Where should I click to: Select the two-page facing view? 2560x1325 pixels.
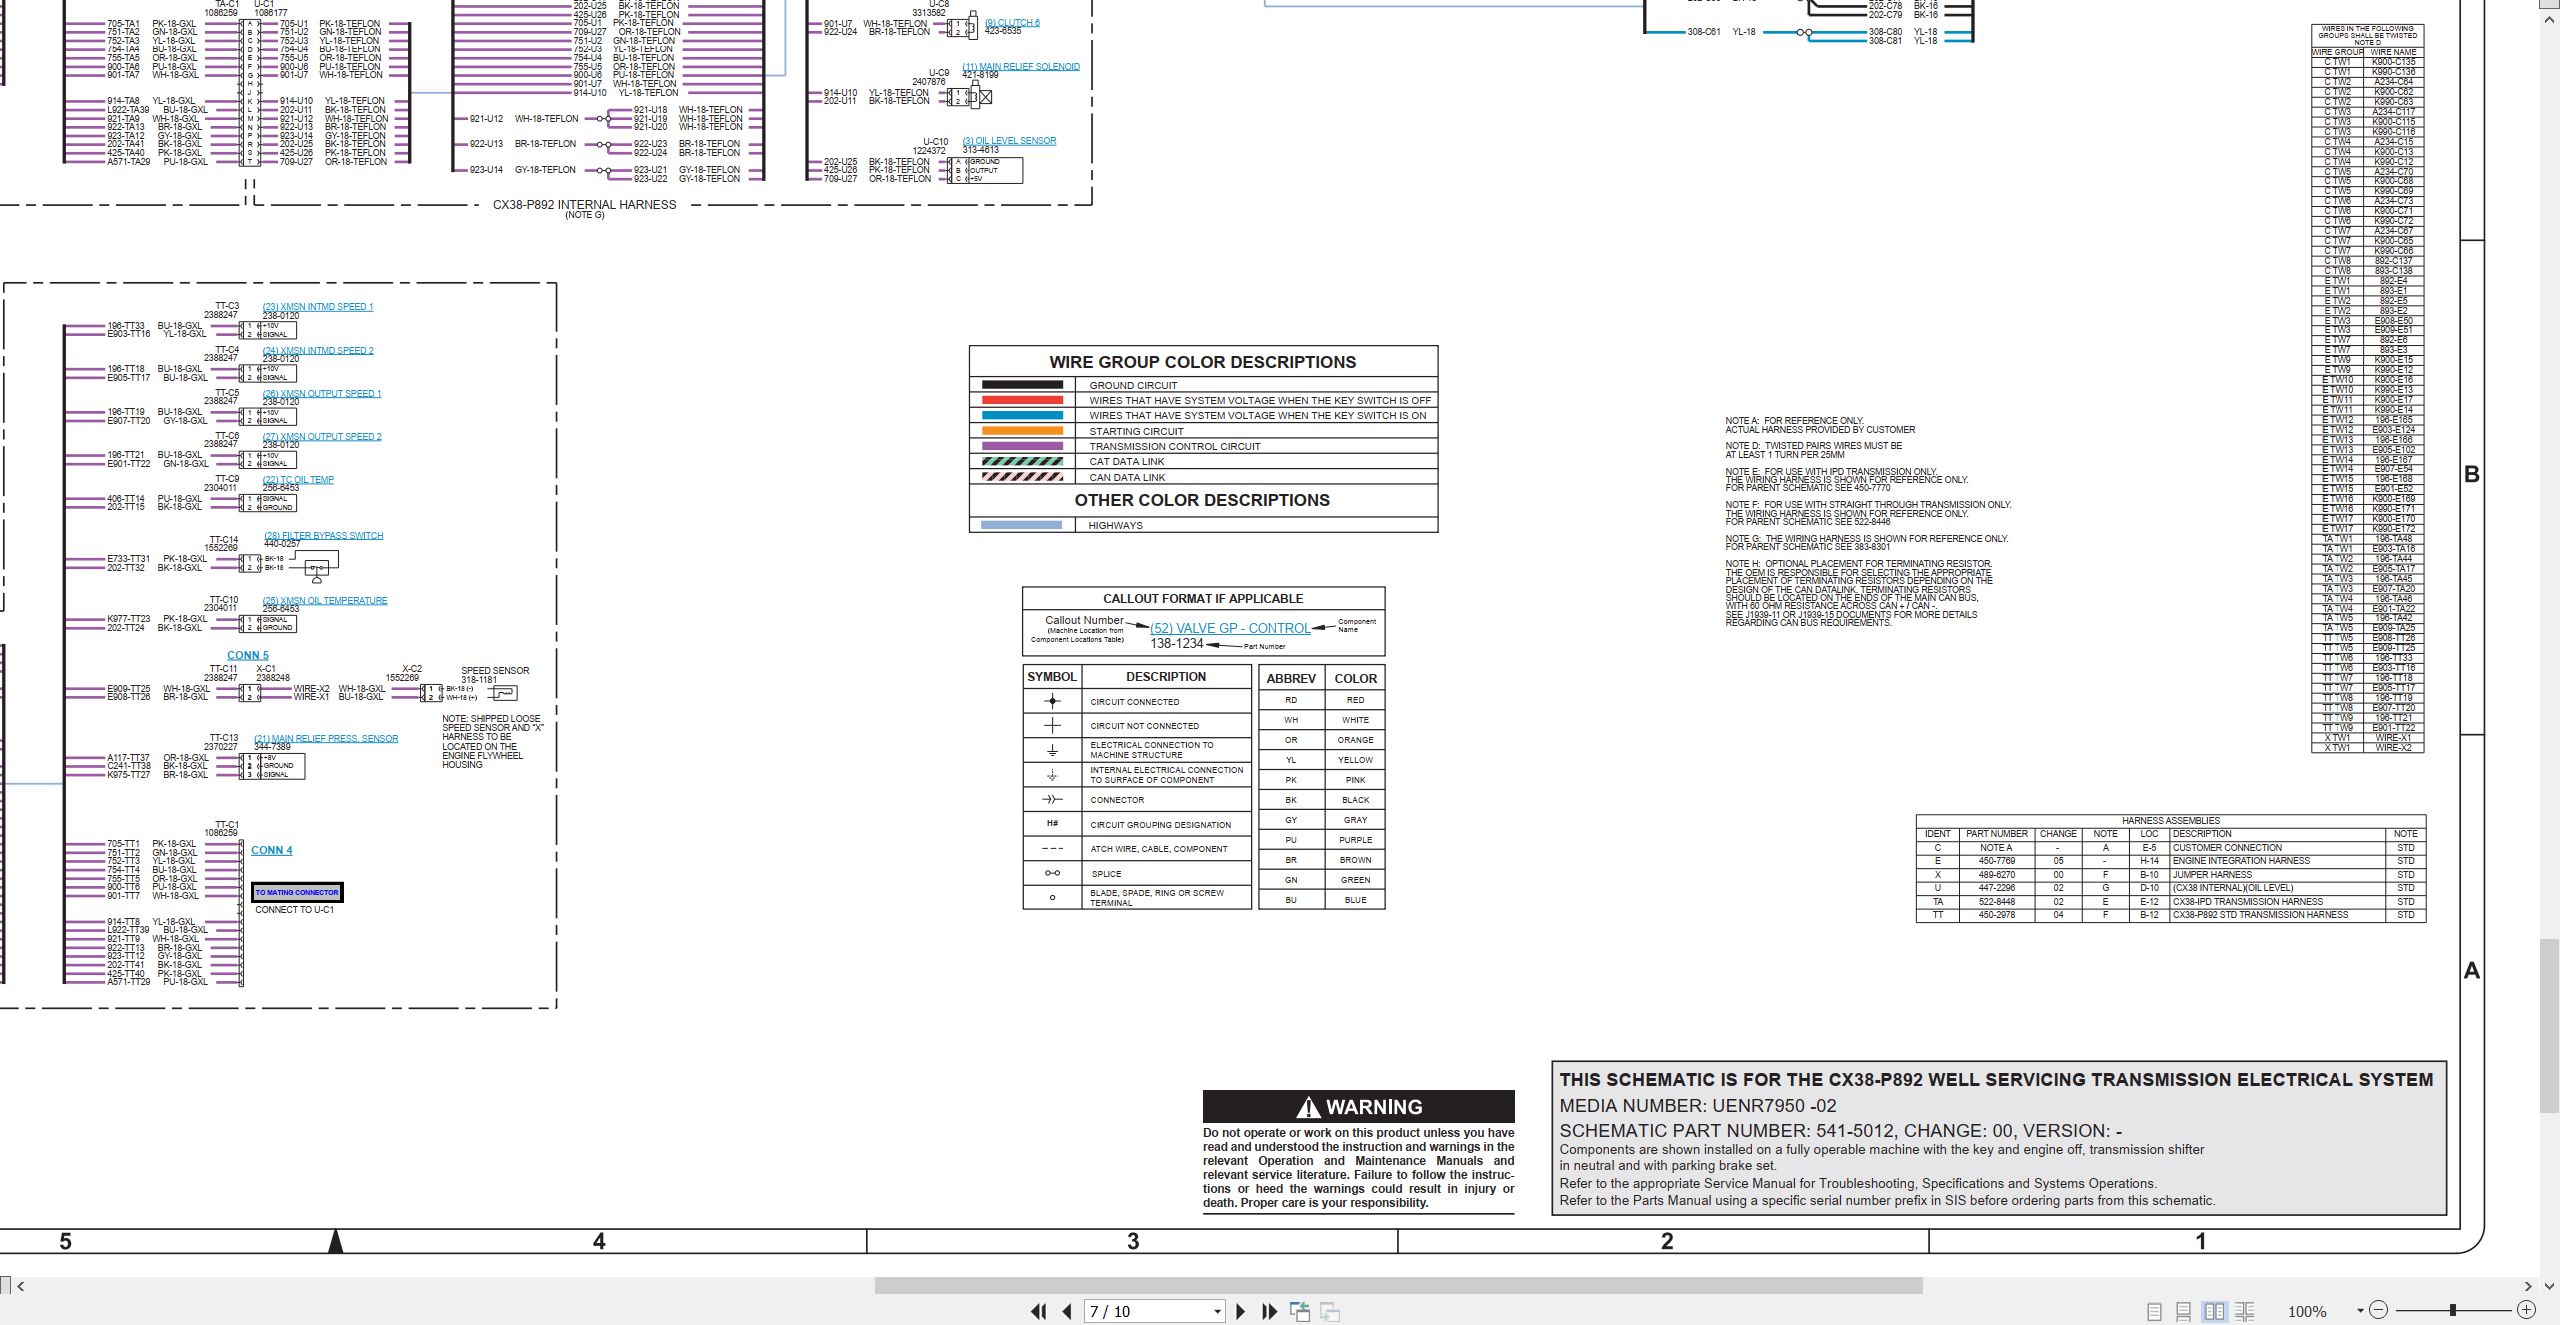tap(2214, 1311)
